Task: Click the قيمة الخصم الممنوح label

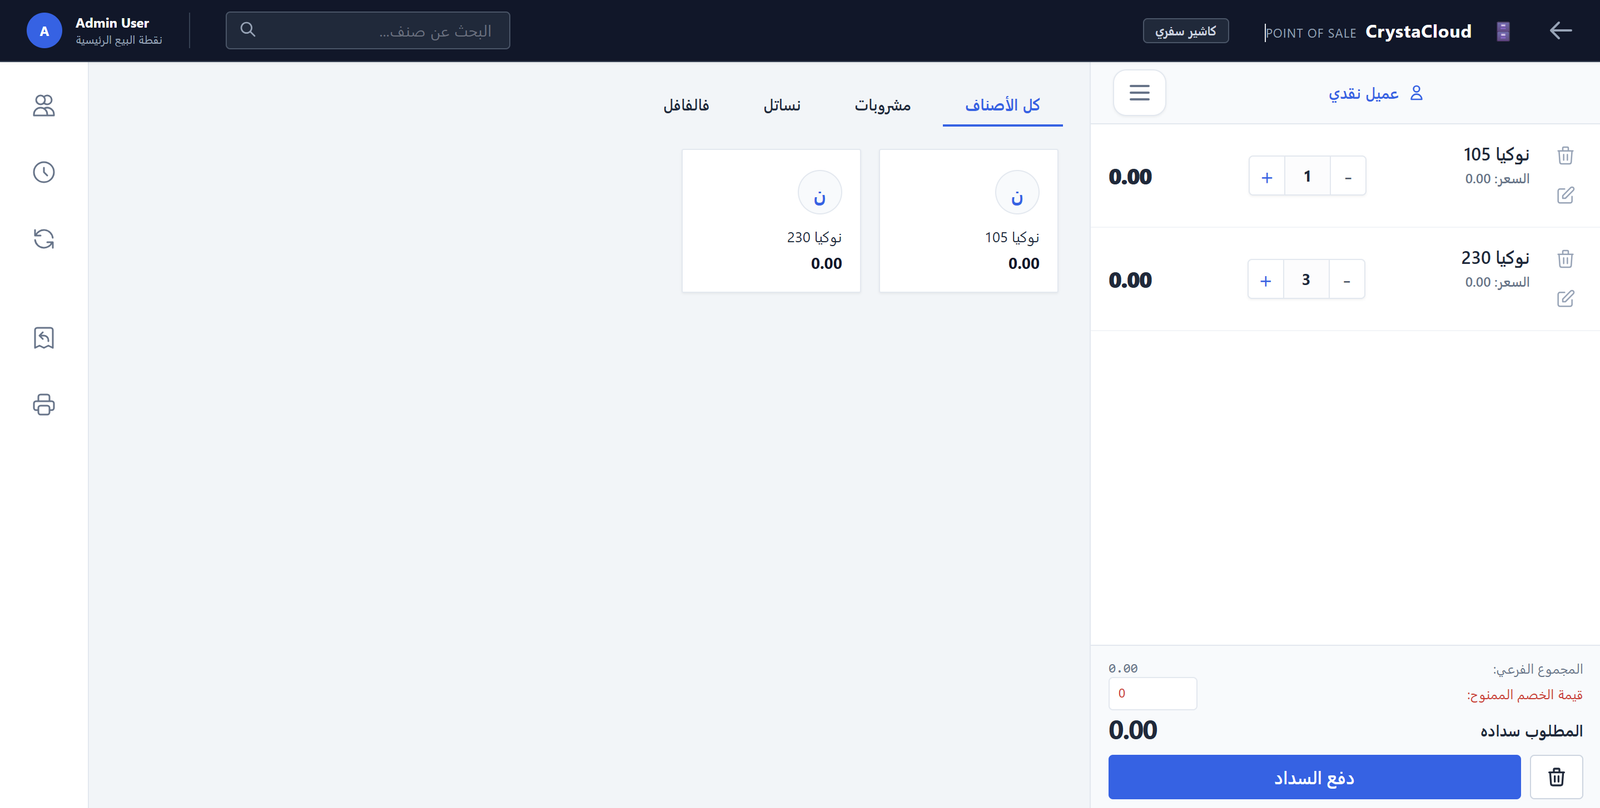Action: pos(1524,695)
